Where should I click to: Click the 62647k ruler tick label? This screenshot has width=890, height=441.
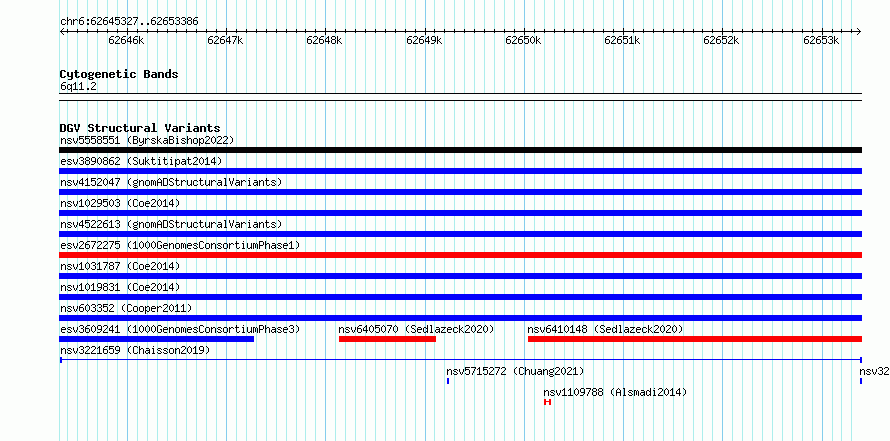pos(225,40)
